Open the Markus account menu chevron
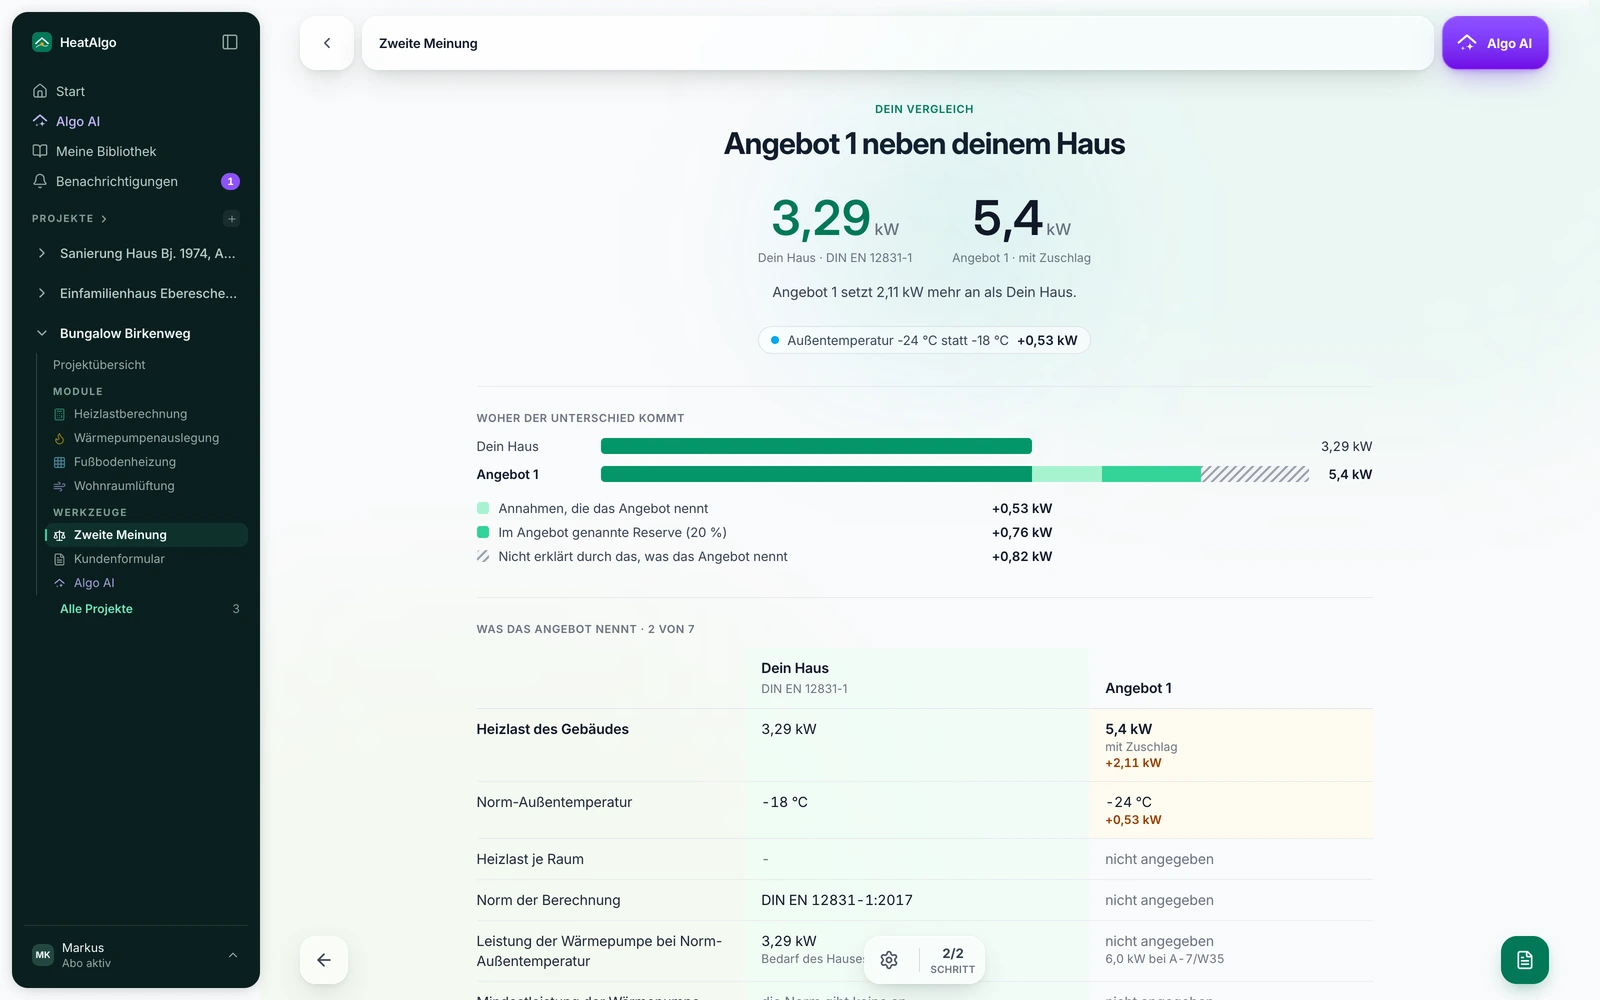 point(233,955)
